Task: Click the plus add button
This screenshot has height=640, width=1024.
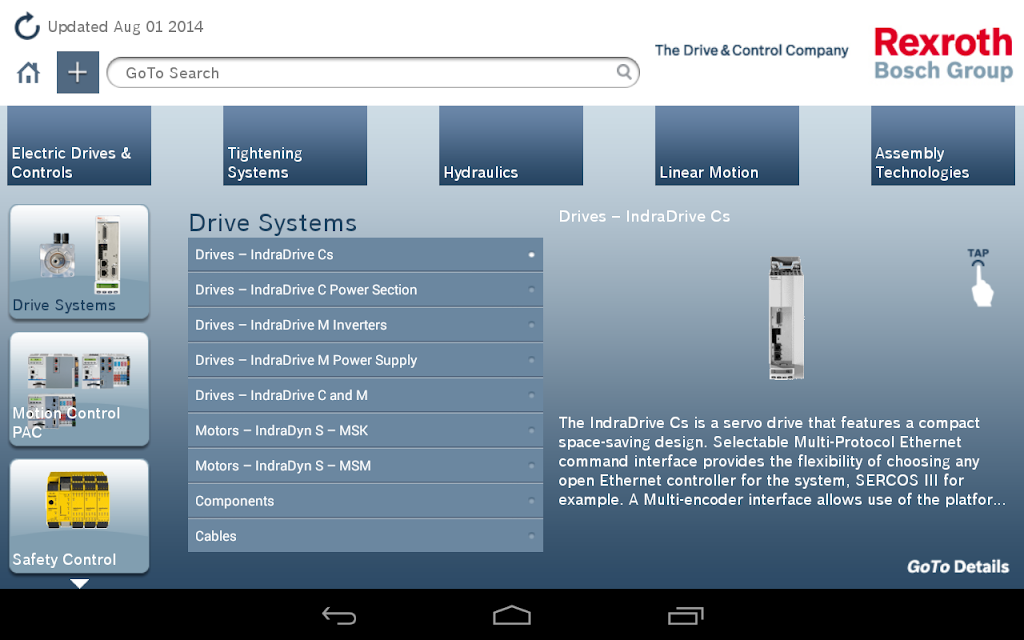Action: [78, 72]
